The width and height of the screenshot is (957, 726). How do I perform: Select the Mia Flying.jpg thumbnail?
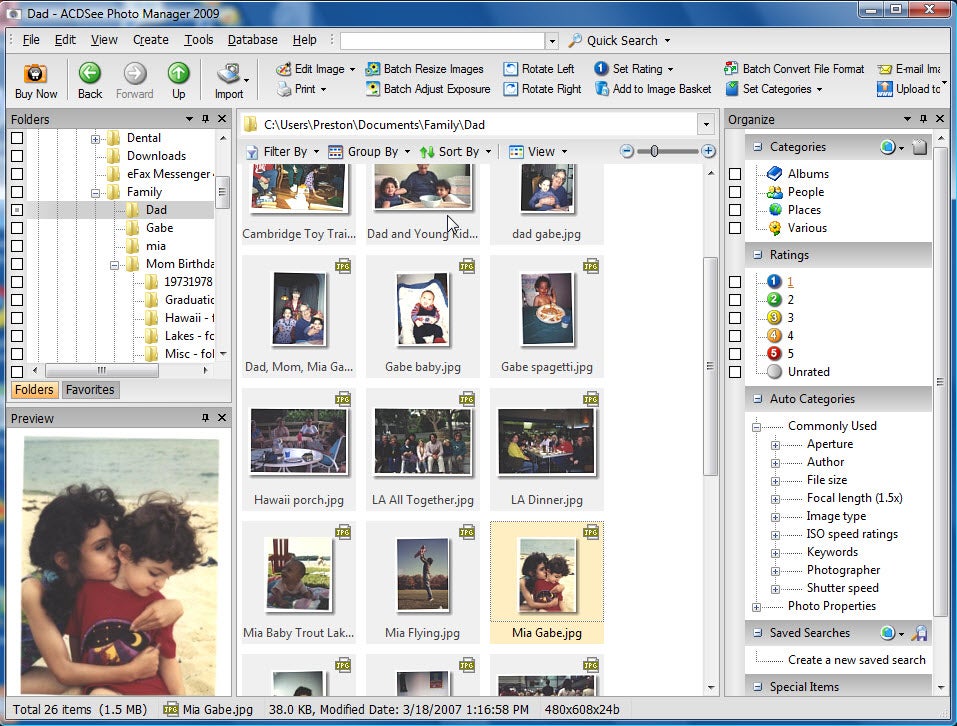[422, 582]
